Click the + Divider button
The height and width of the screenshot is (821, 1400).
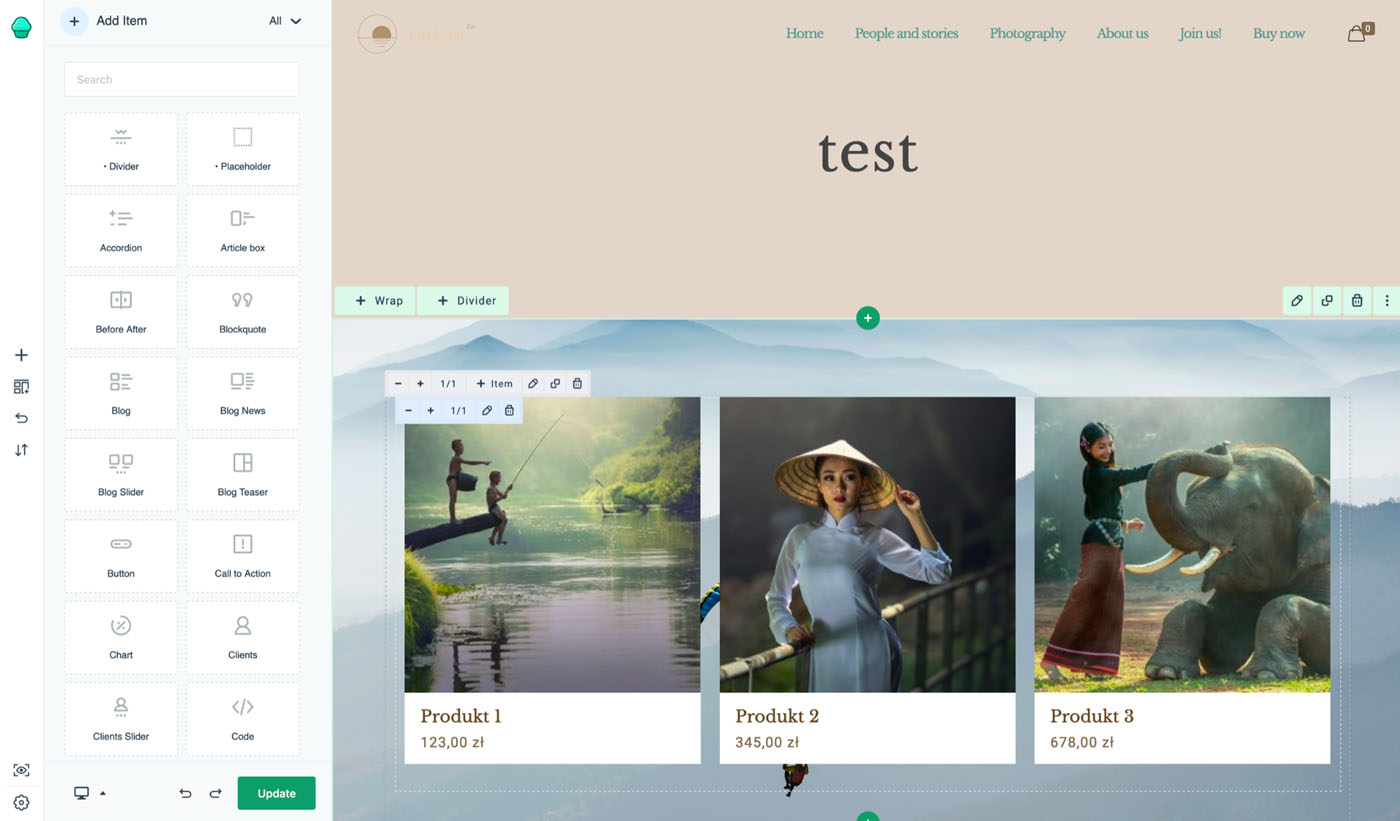[x=464, y=301]
